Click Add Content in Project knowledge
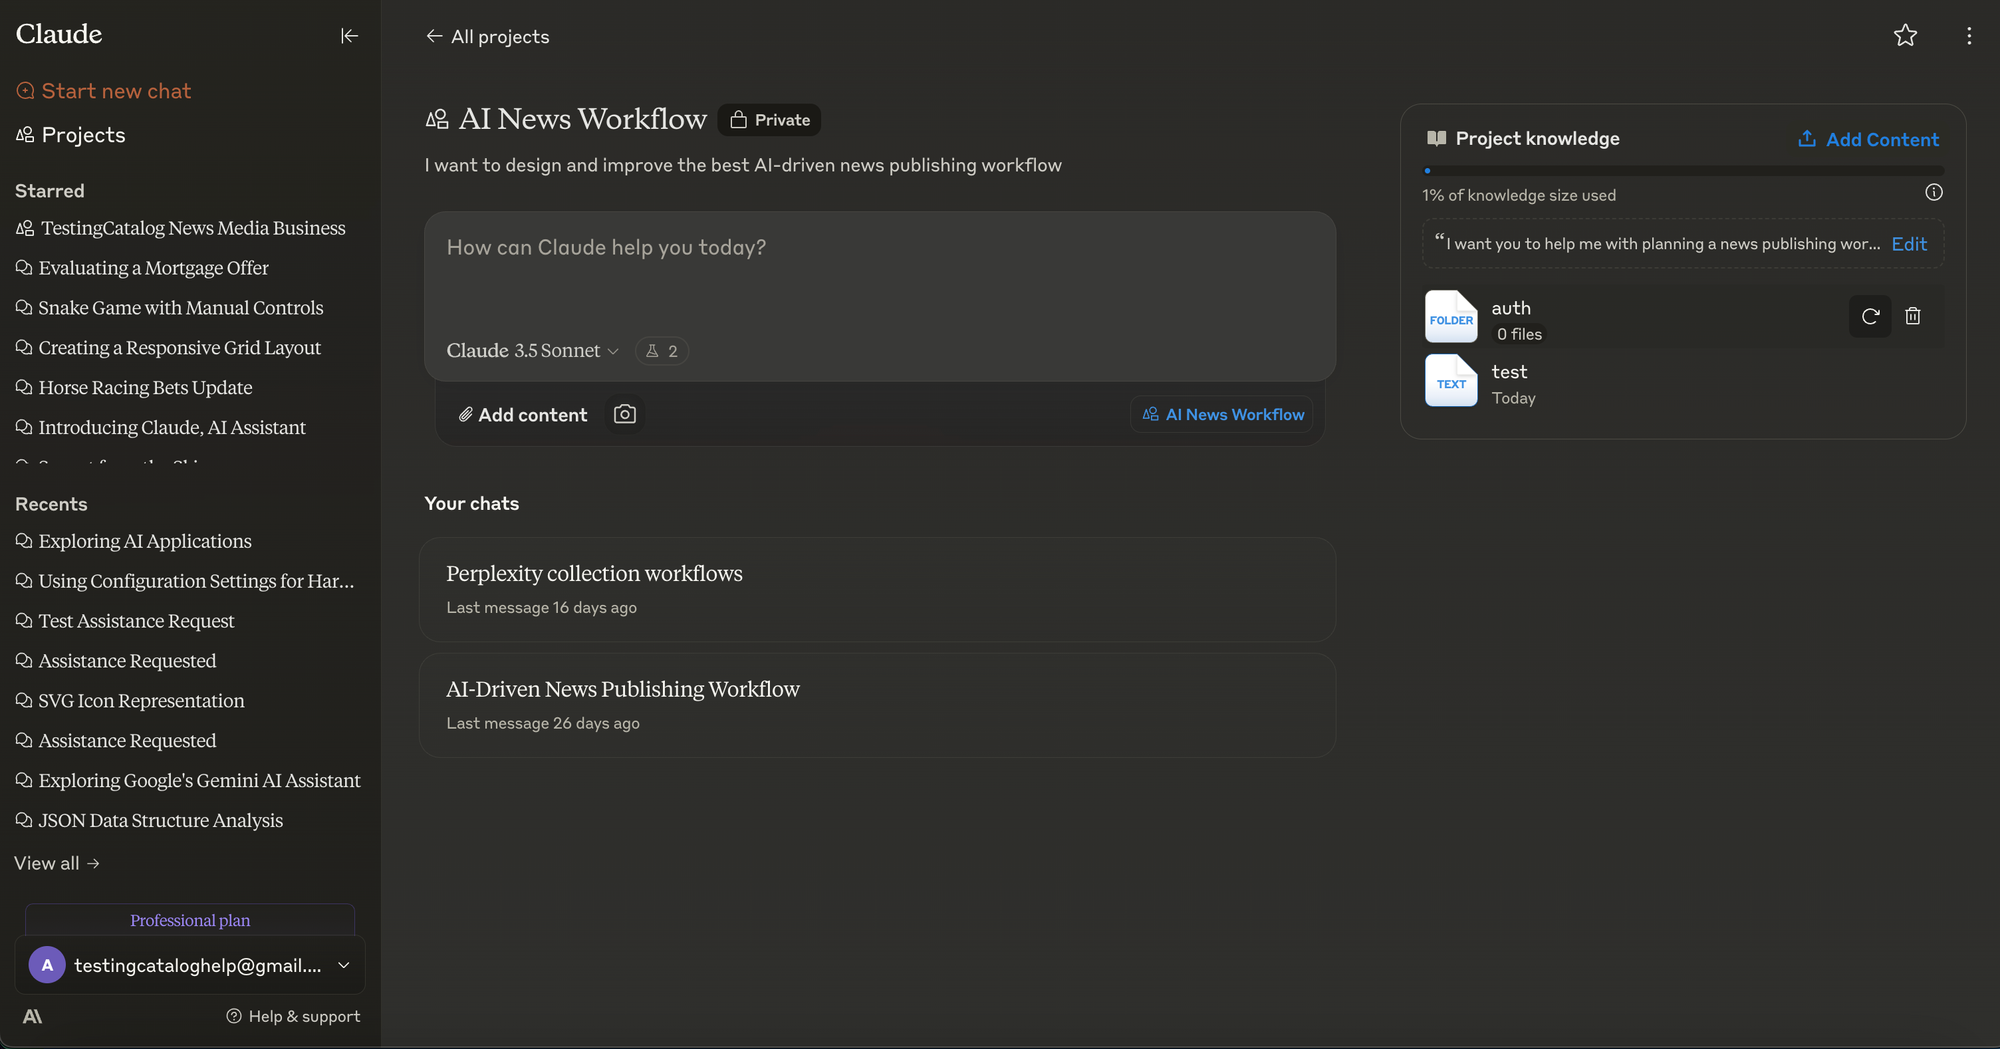 1868,139
